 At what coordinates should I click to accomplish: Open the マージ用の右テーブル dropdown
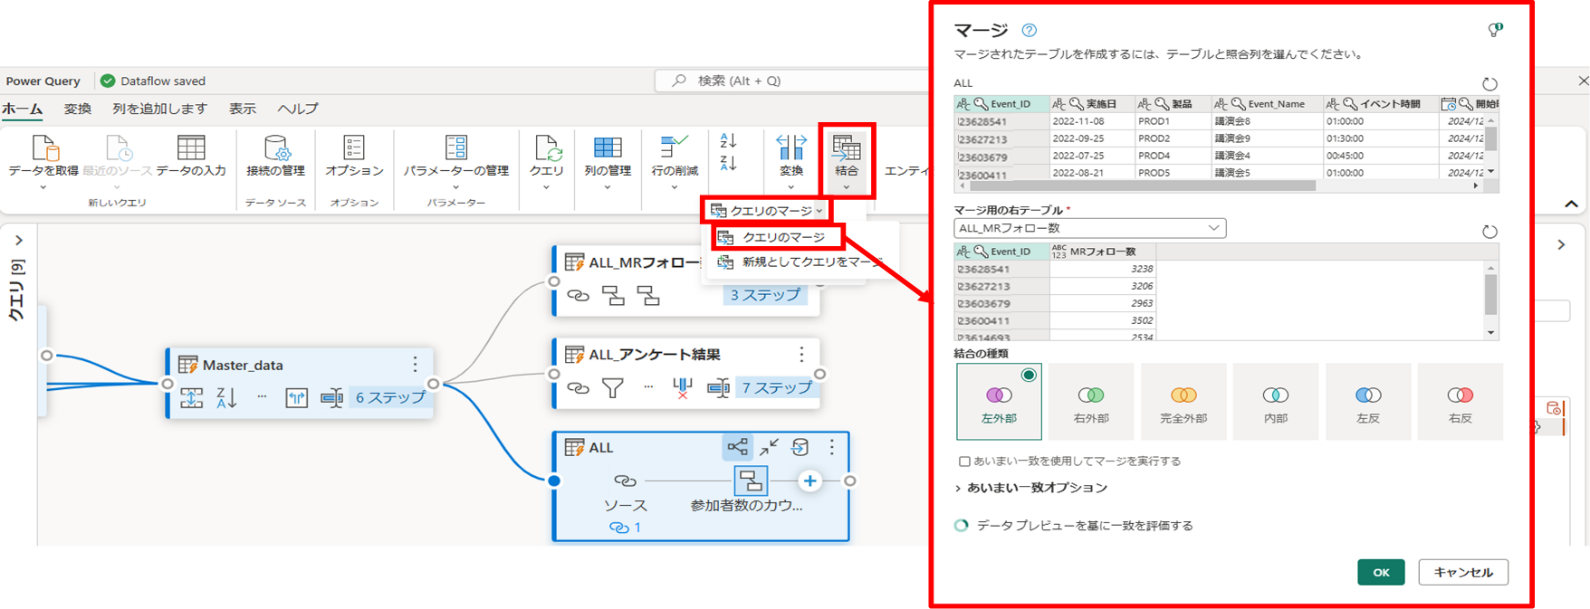click(x=1090, y=228)
